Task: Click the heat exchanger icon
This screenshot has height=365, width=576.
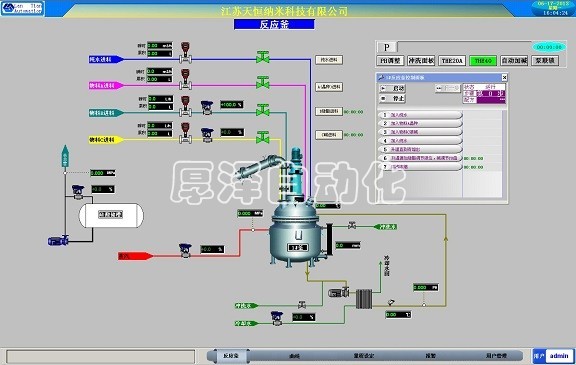Action: click(x=364, y=298)
